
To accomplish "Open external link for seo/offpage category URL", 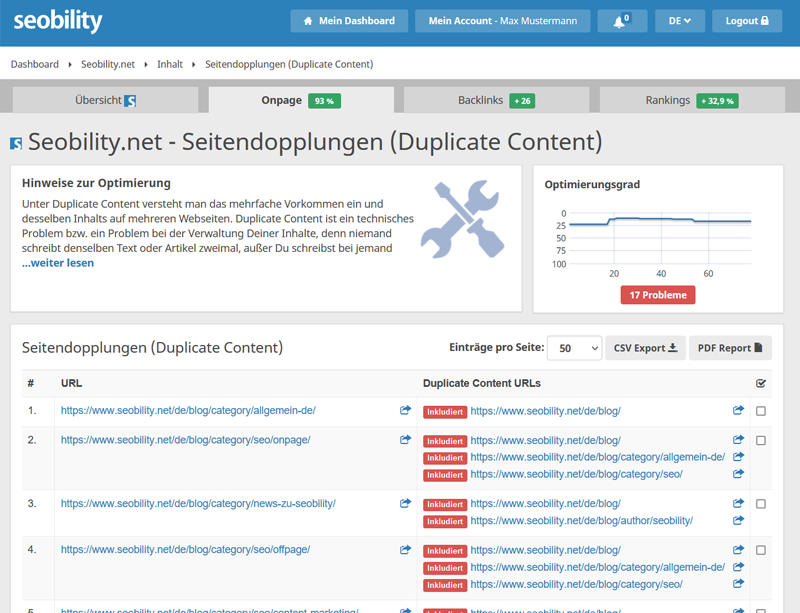I will tap(405, 550).
